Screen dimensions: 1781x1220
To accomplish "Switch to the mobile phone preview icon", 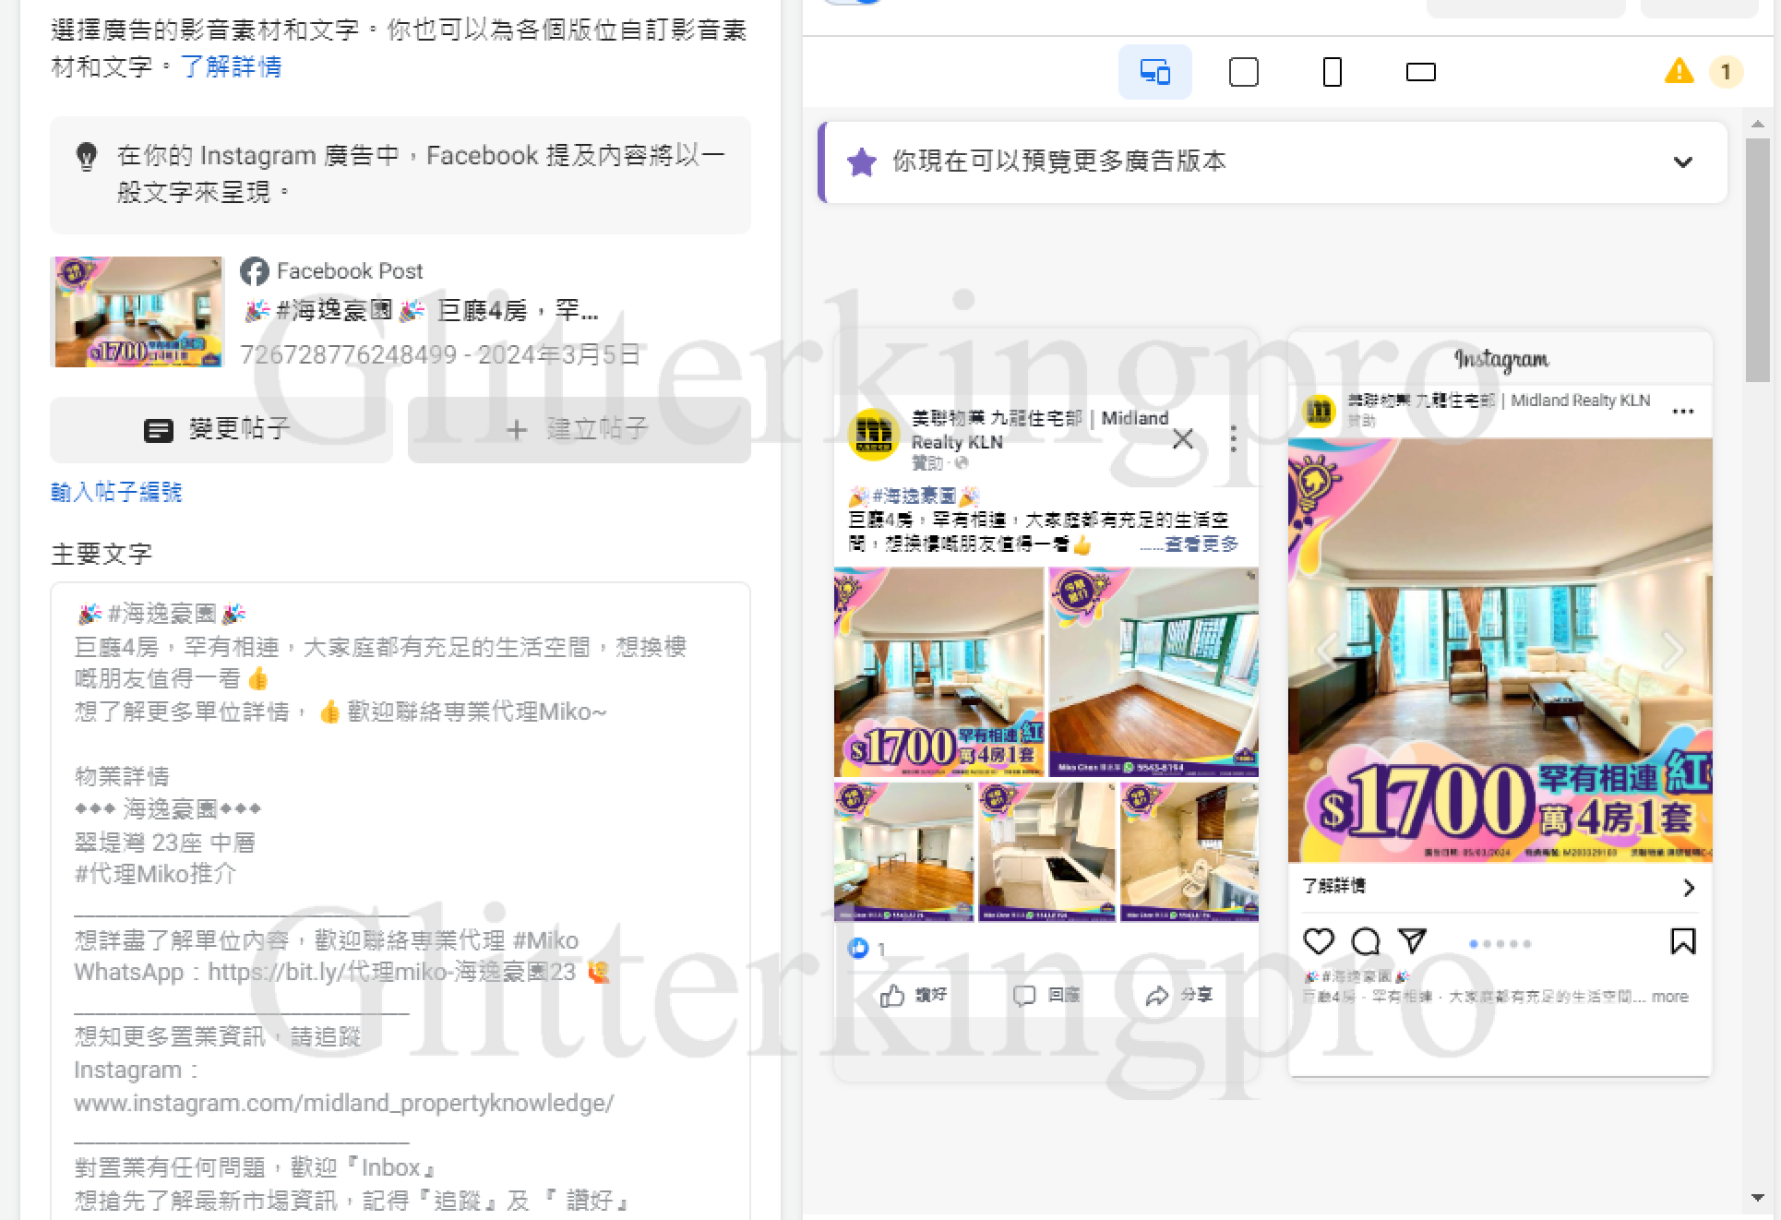I will [x=1331, y=71].
